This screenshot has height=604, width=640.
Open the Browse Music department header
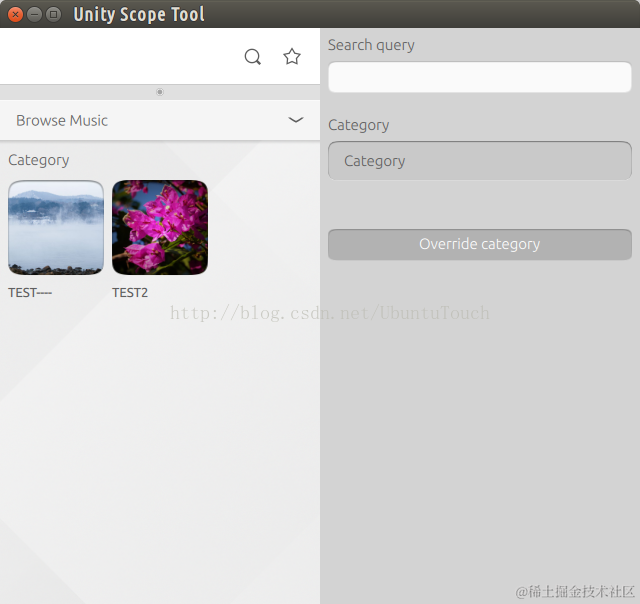tap(160, 120)
